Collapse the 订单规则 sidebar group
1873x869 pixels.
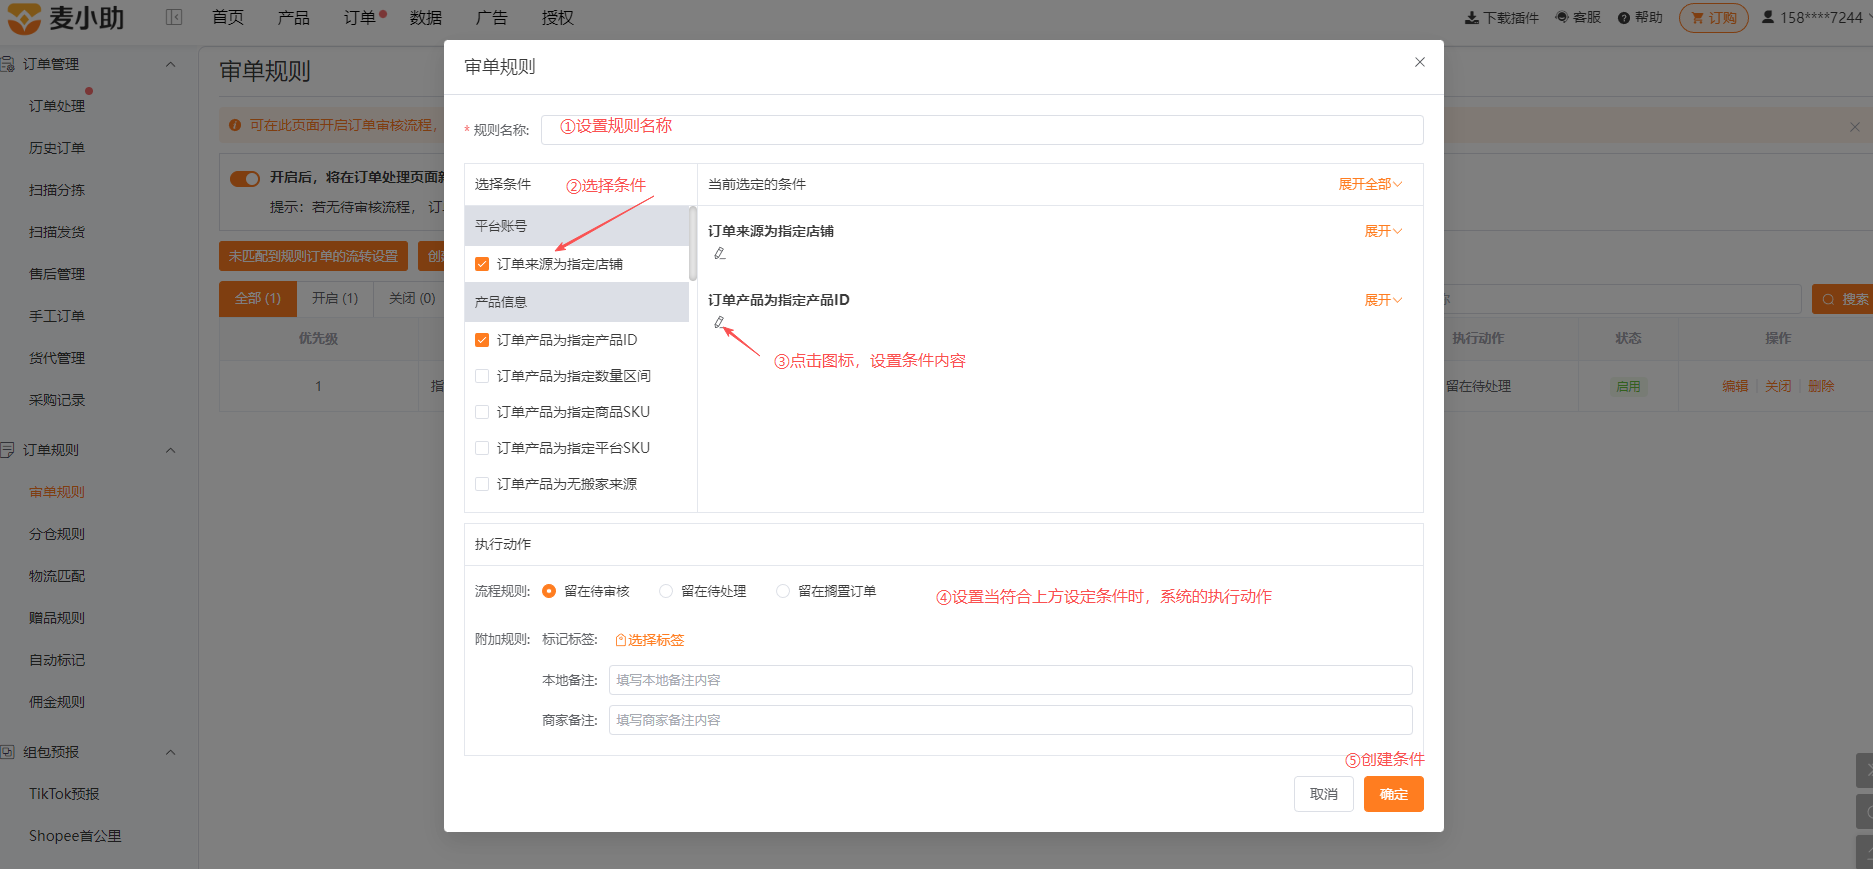(x=171, y=450)
